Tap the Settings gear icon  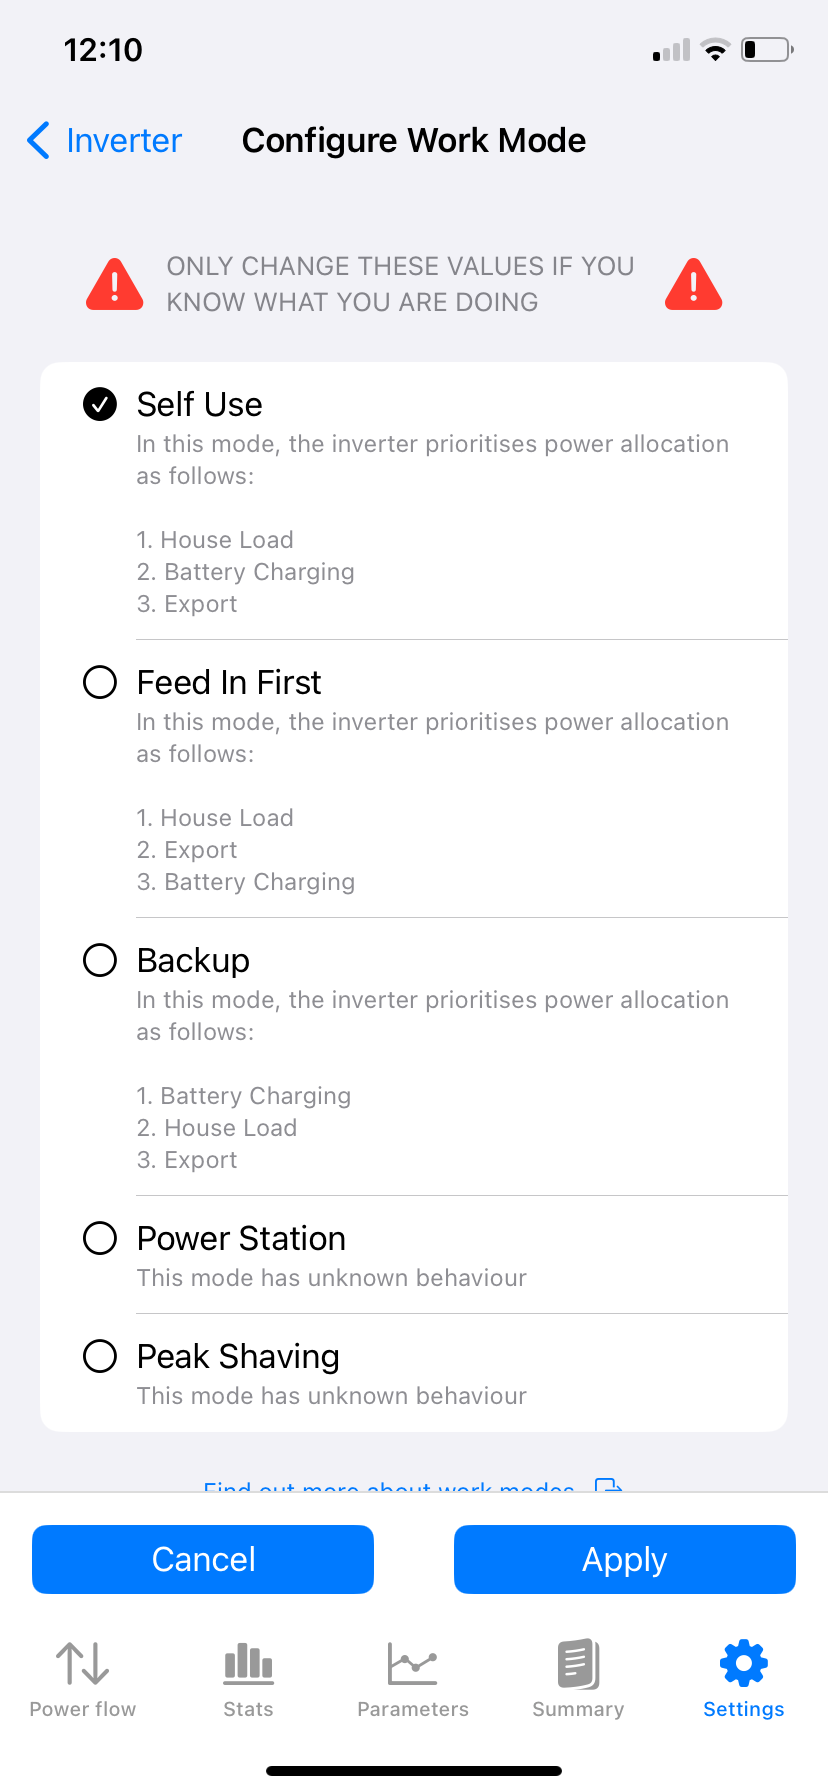[743, 1663]
